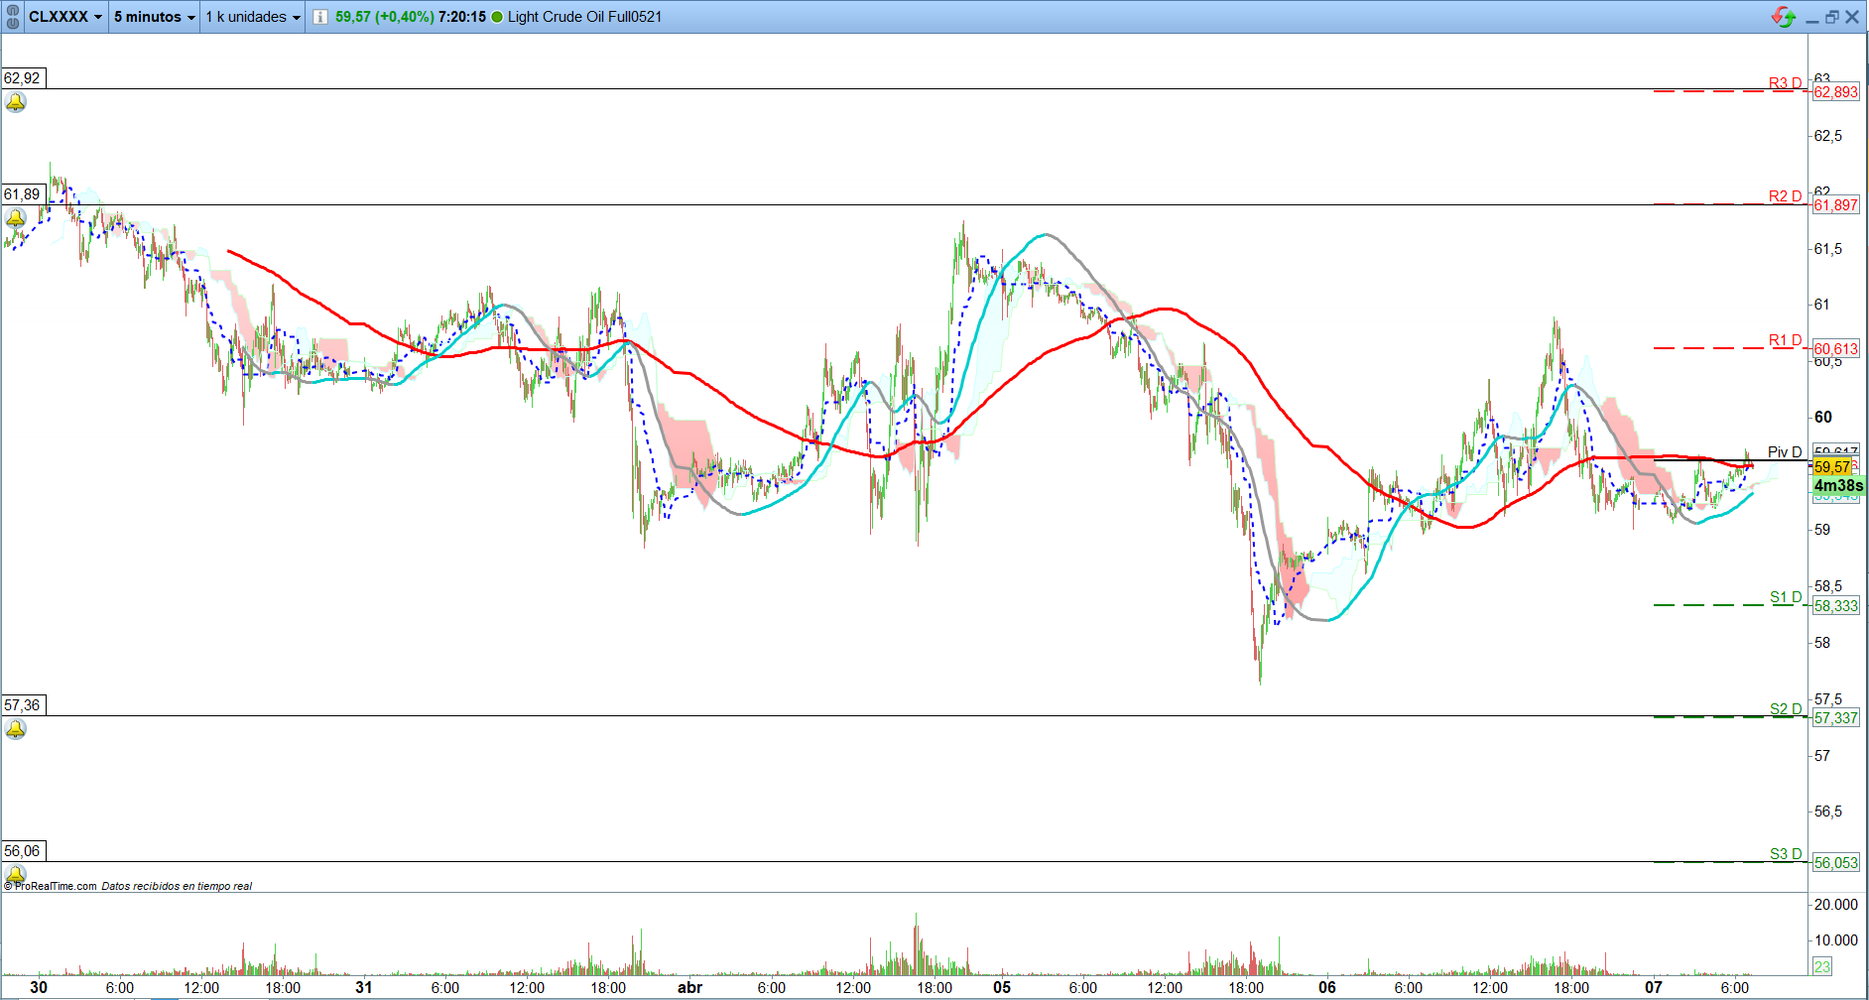Click the chart link-group chain icon
1869x1000 pixels.
pos(13,17)
